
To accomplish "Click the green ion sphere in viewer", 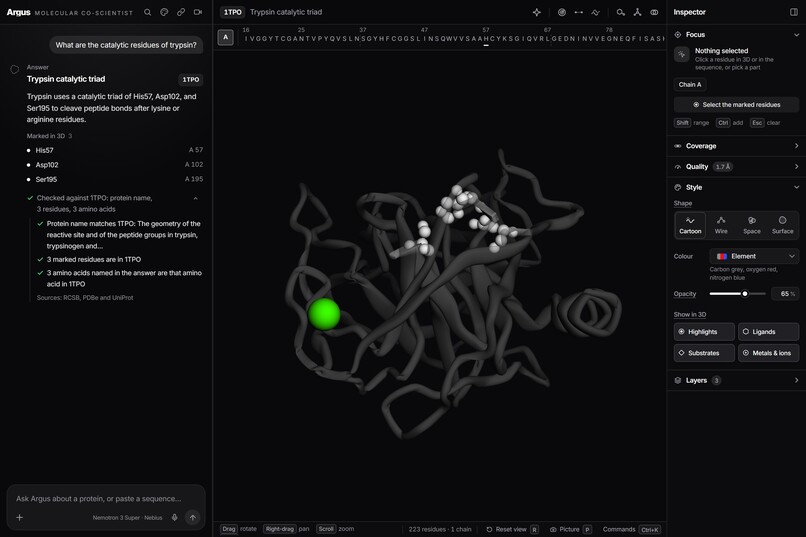I will [x=324, y=313].
